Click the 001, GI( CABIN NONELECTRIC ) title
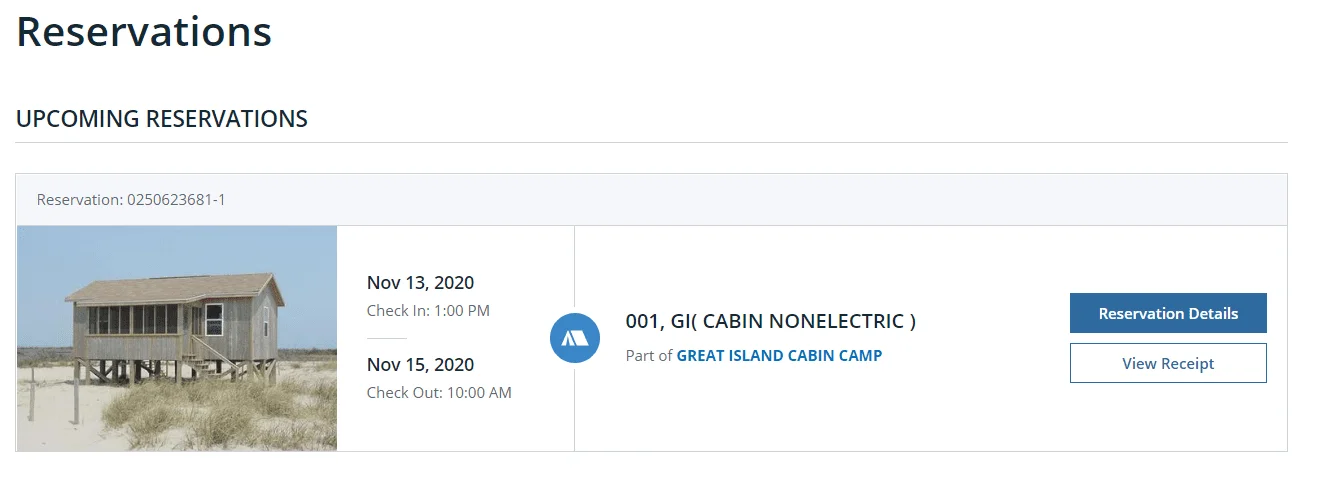 (x=770, y=321)
